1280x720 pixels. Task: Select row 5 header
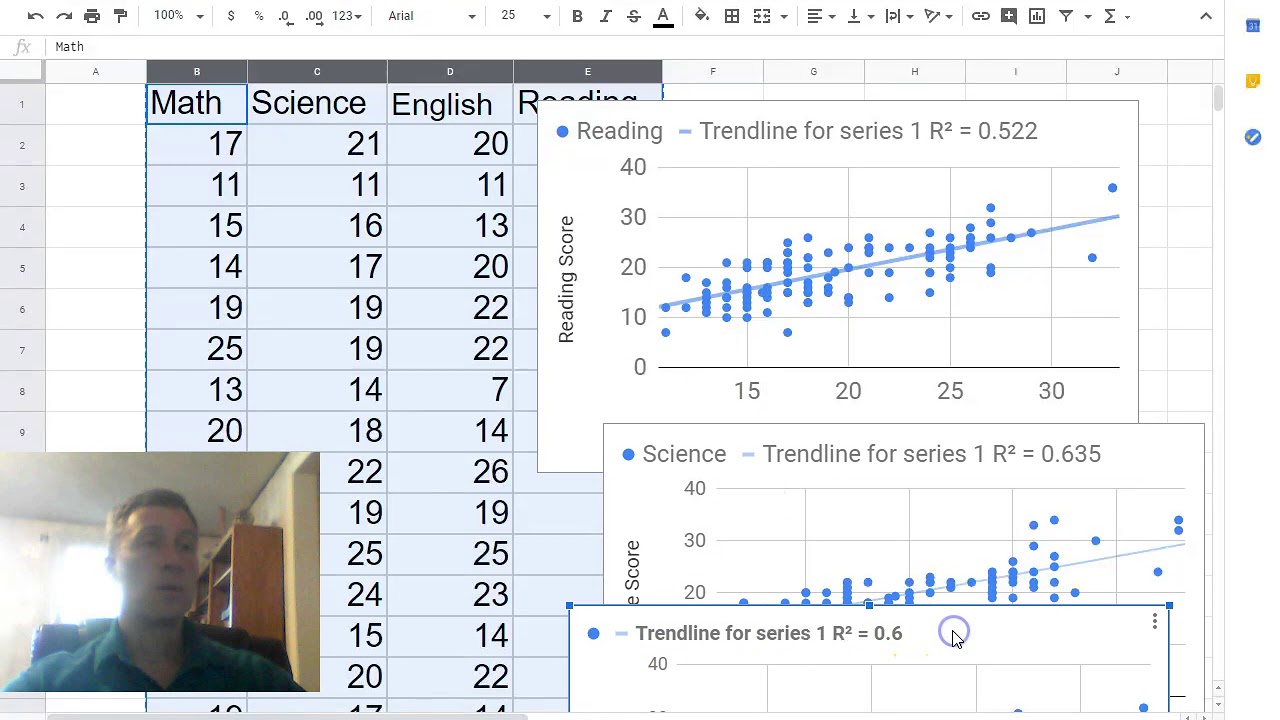(22, 268)
